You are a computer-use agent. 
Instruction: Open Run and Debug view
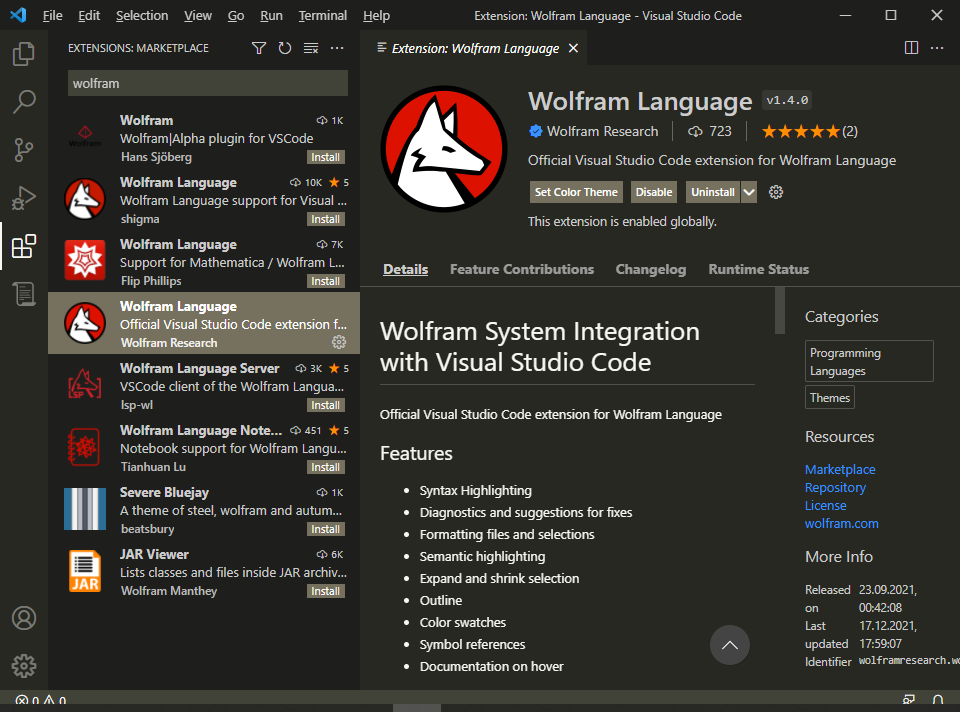pos(24,198)
